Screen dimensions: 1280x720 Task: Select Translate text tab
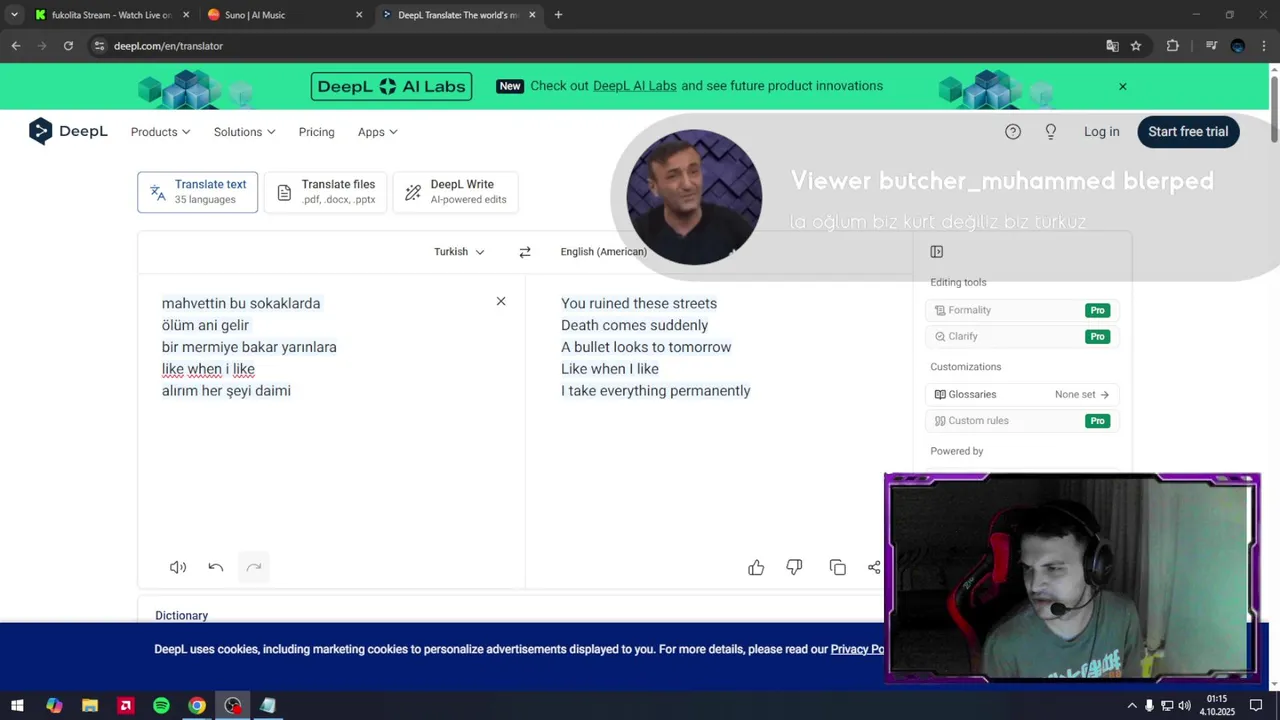pos(197,192)
